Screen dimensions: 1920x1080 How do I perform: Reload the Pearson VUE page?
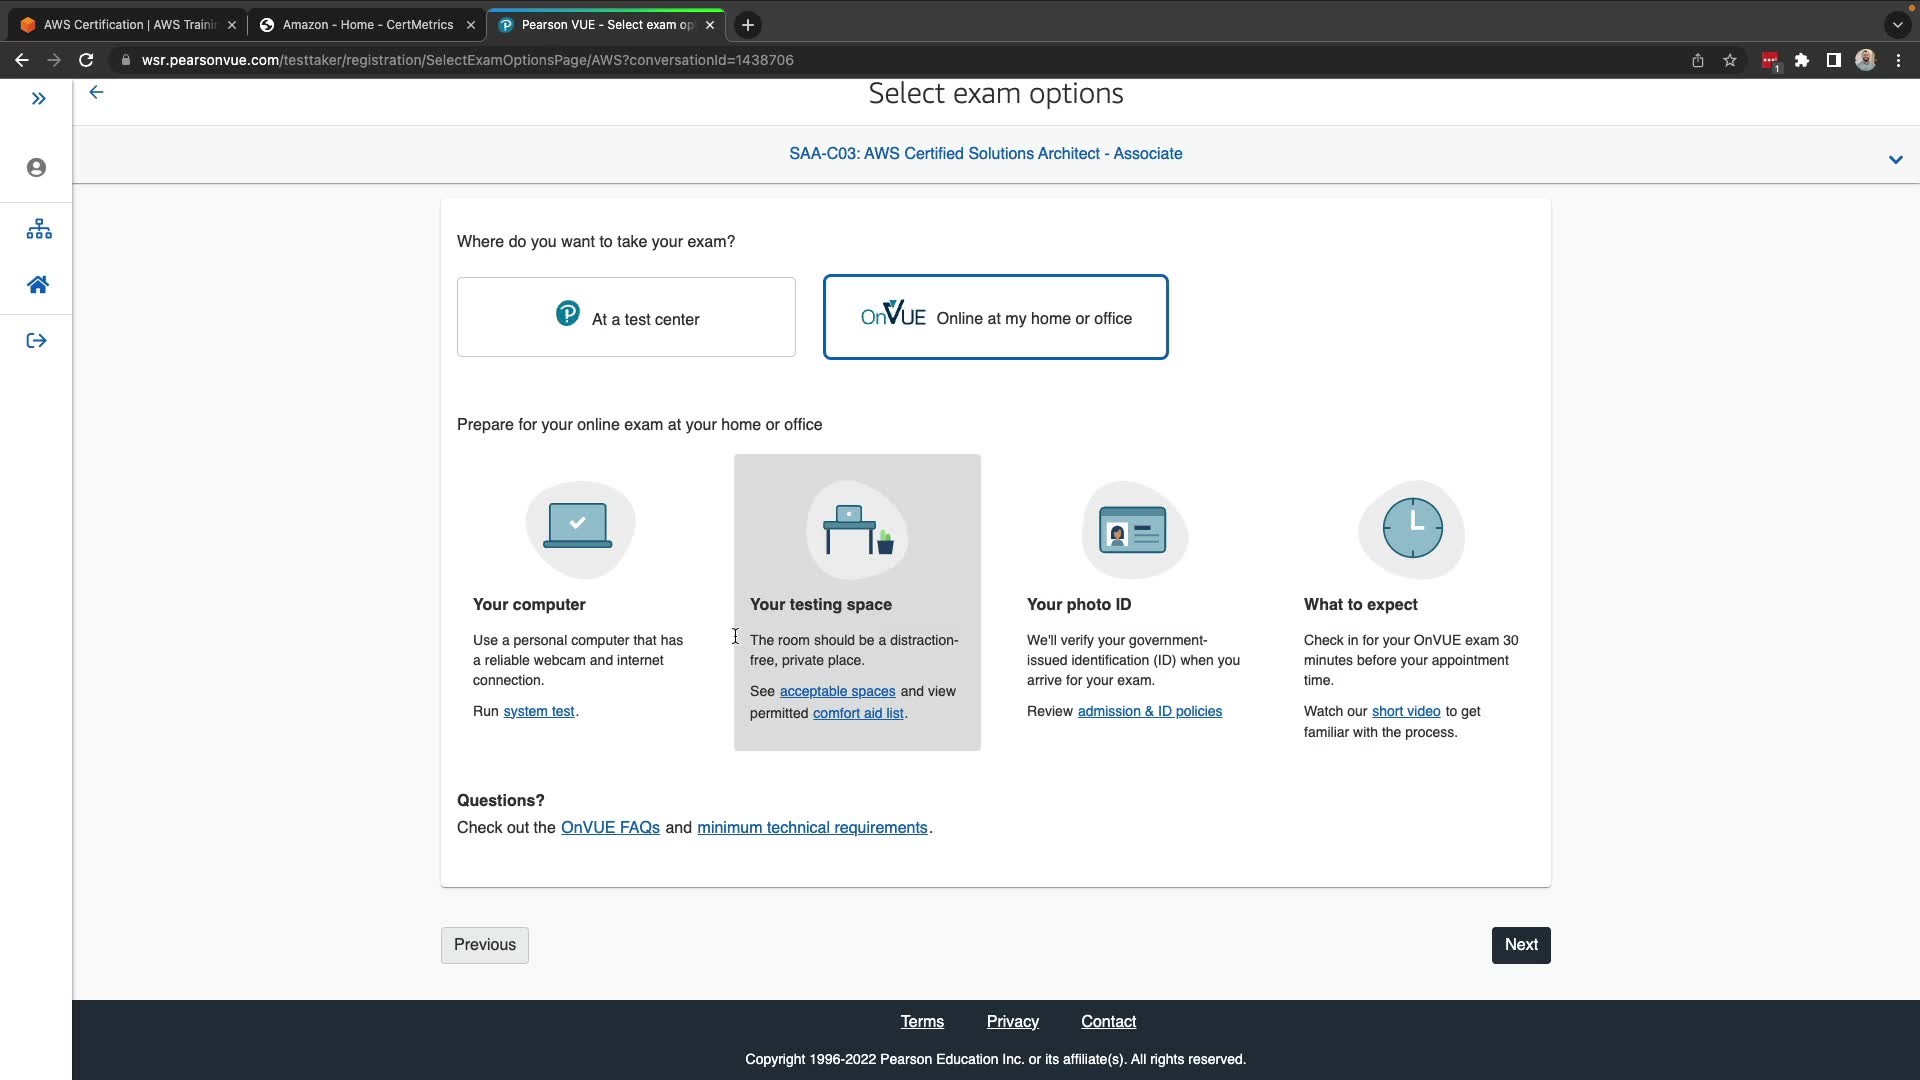(86, 60)
